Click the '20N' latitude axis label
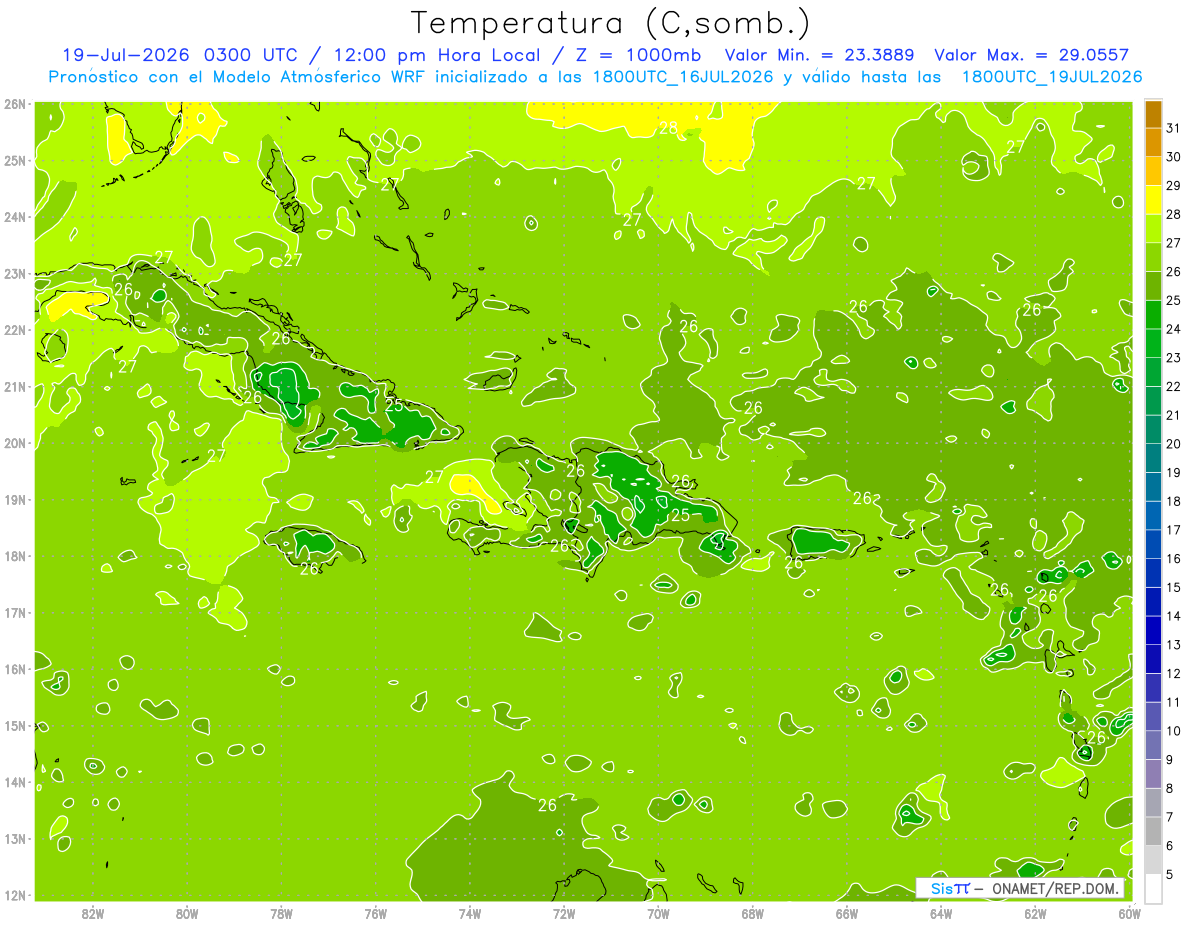The height and width of the screenshot is (927, 1200). (x=14, y=443)
